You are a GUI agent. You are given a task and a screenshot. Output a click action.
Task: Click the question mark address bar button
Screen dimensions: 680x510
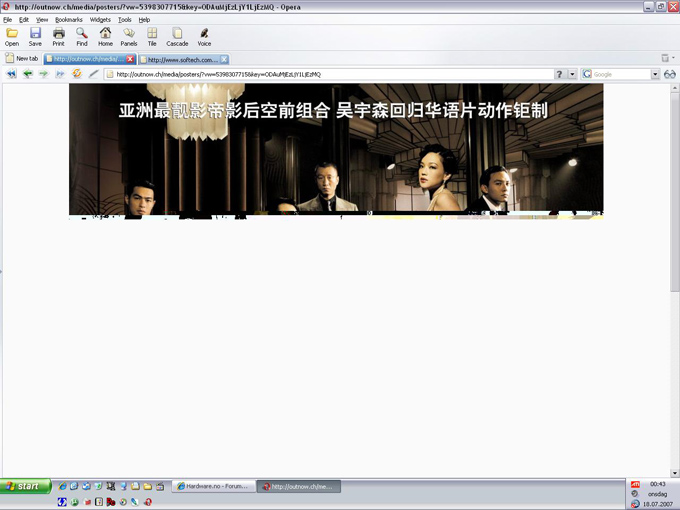(559, 74)
